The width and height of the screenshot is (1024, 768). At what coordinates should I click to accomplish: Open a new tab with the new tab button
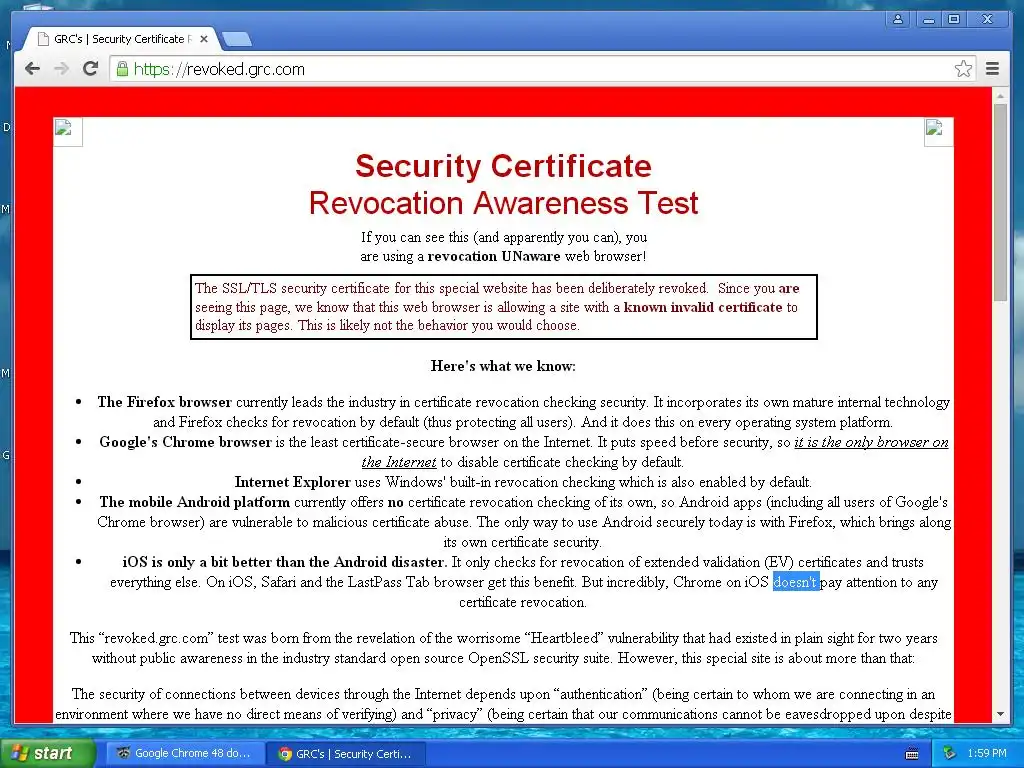[x=236, y=40]
